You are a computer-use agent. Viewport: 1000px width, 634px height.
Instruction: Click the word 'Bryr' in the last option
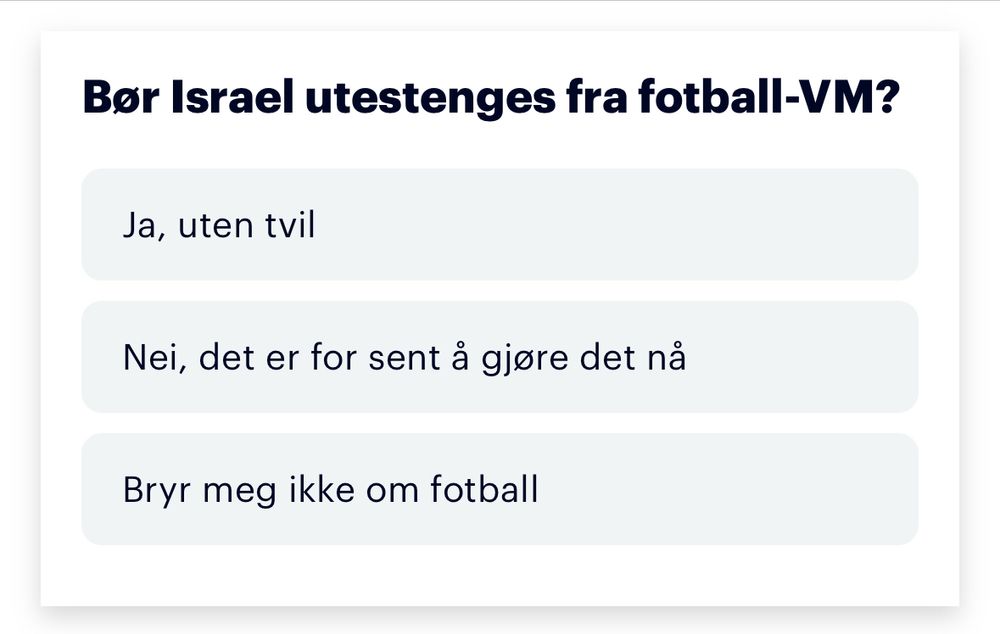coord(156,490)
